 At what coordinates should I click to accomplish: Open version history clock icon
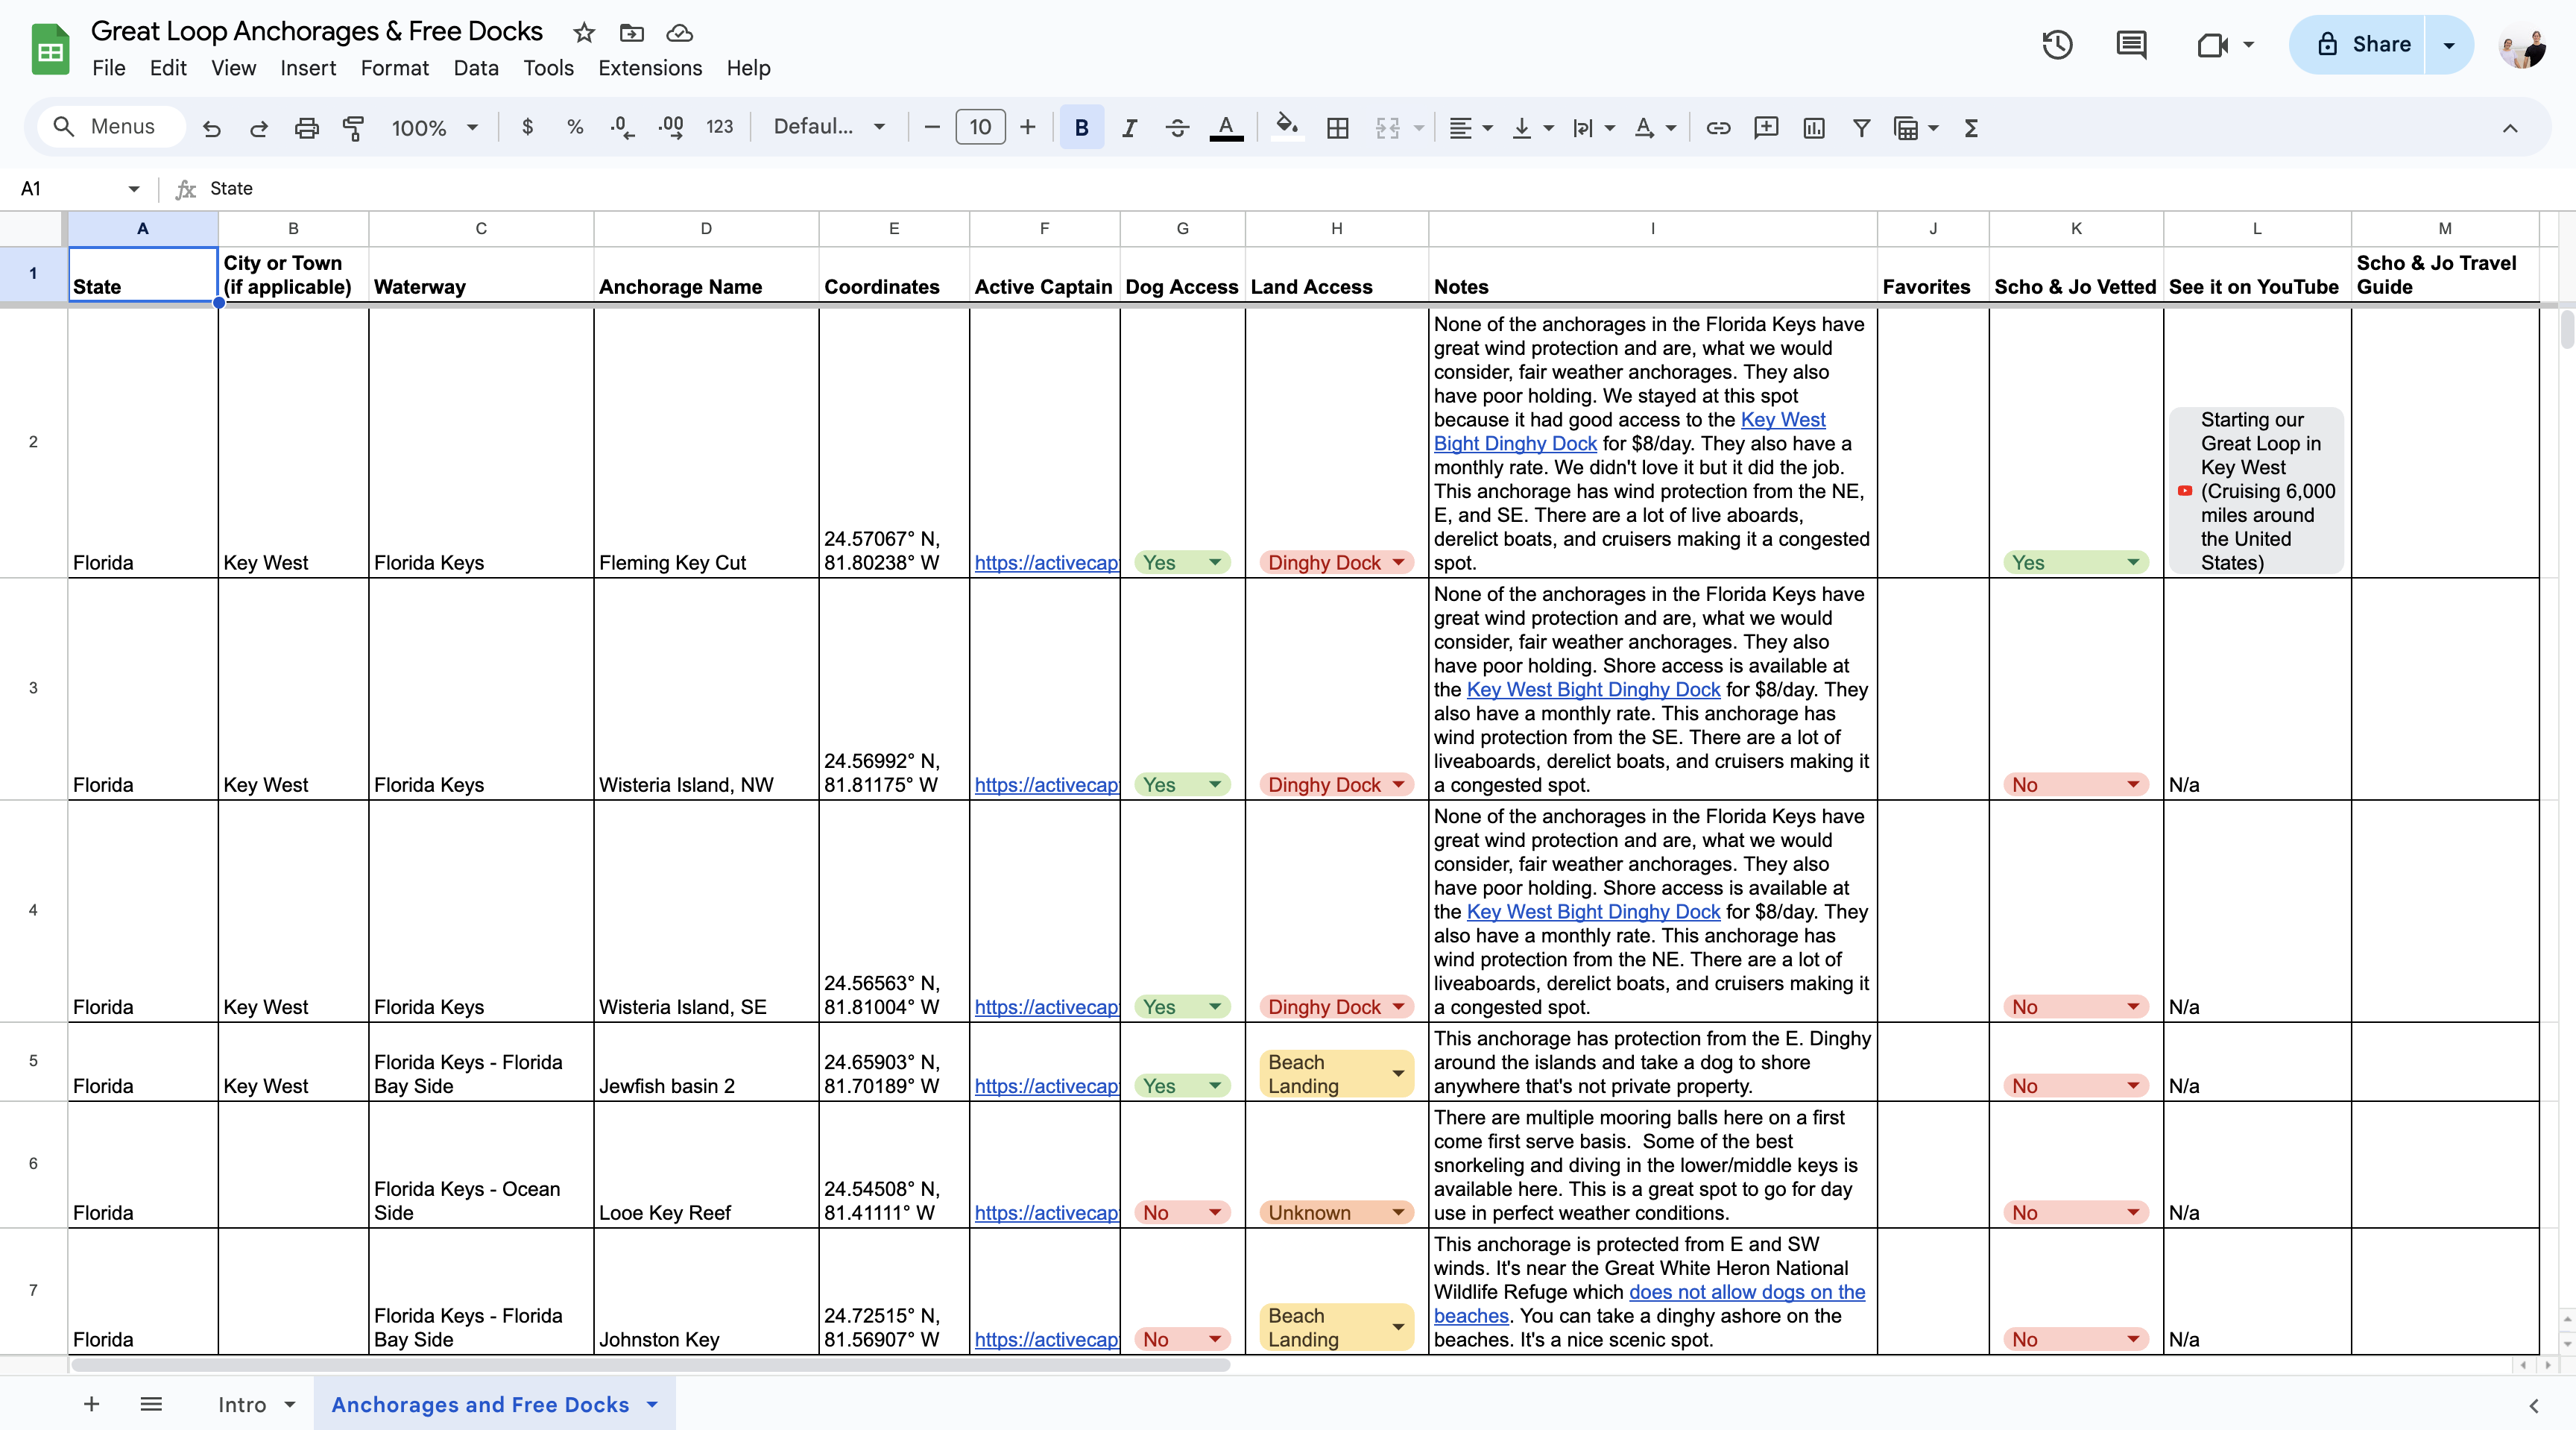point(2057,44)
